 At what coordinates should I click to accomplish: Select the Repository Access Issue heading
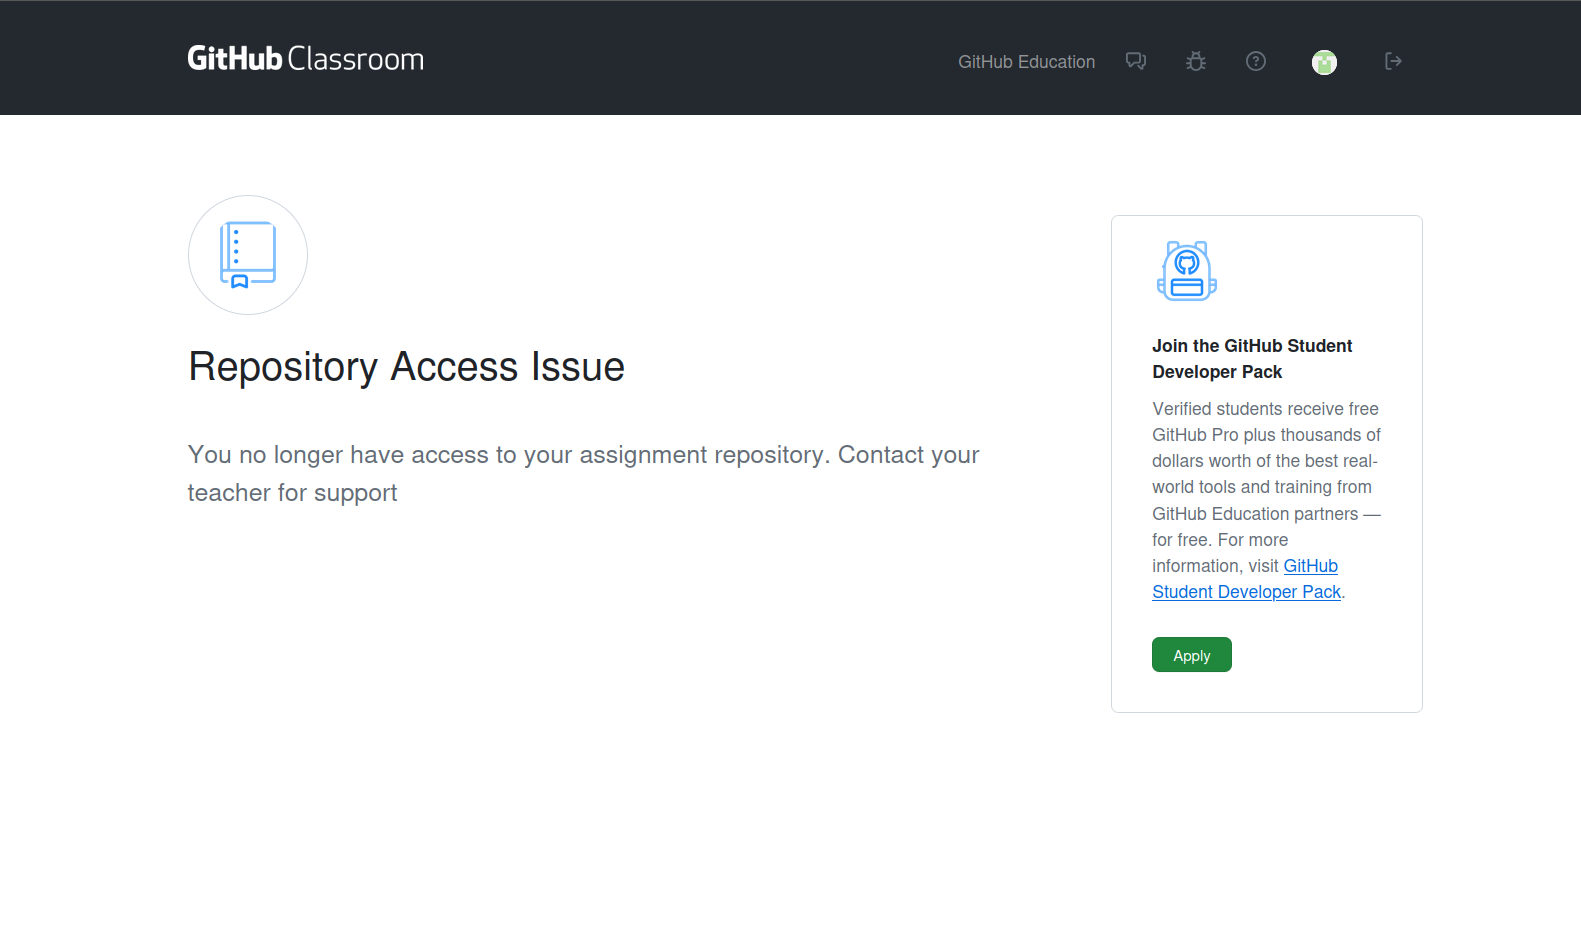[406, 367]
